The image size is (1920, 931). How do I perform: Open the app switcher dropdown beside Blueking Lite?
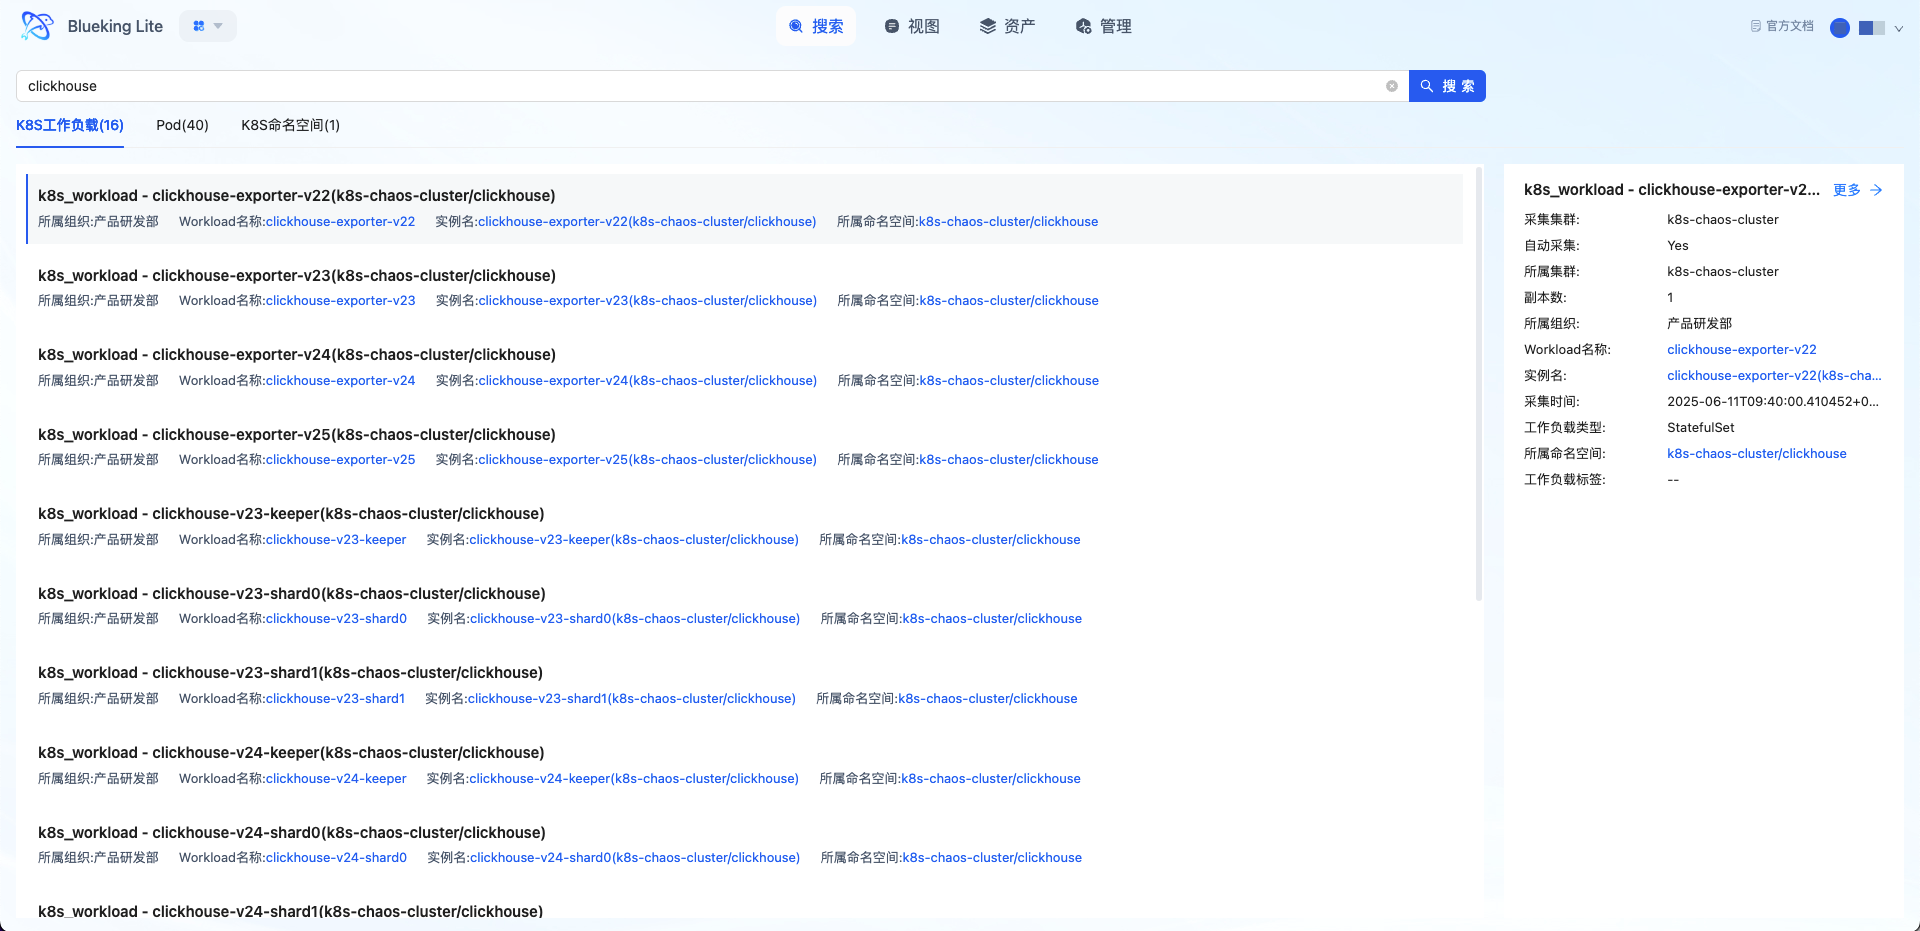click(x=208, y=26)
